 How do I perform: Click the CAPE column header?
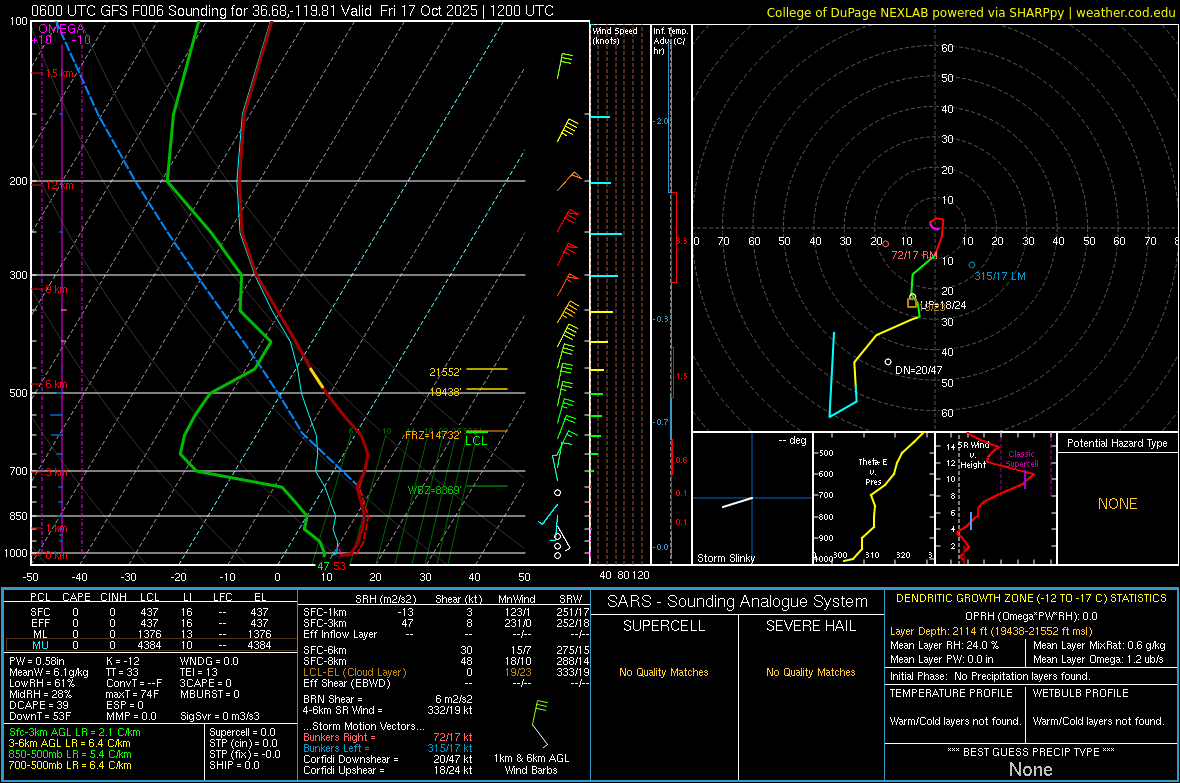coord(76,597)
